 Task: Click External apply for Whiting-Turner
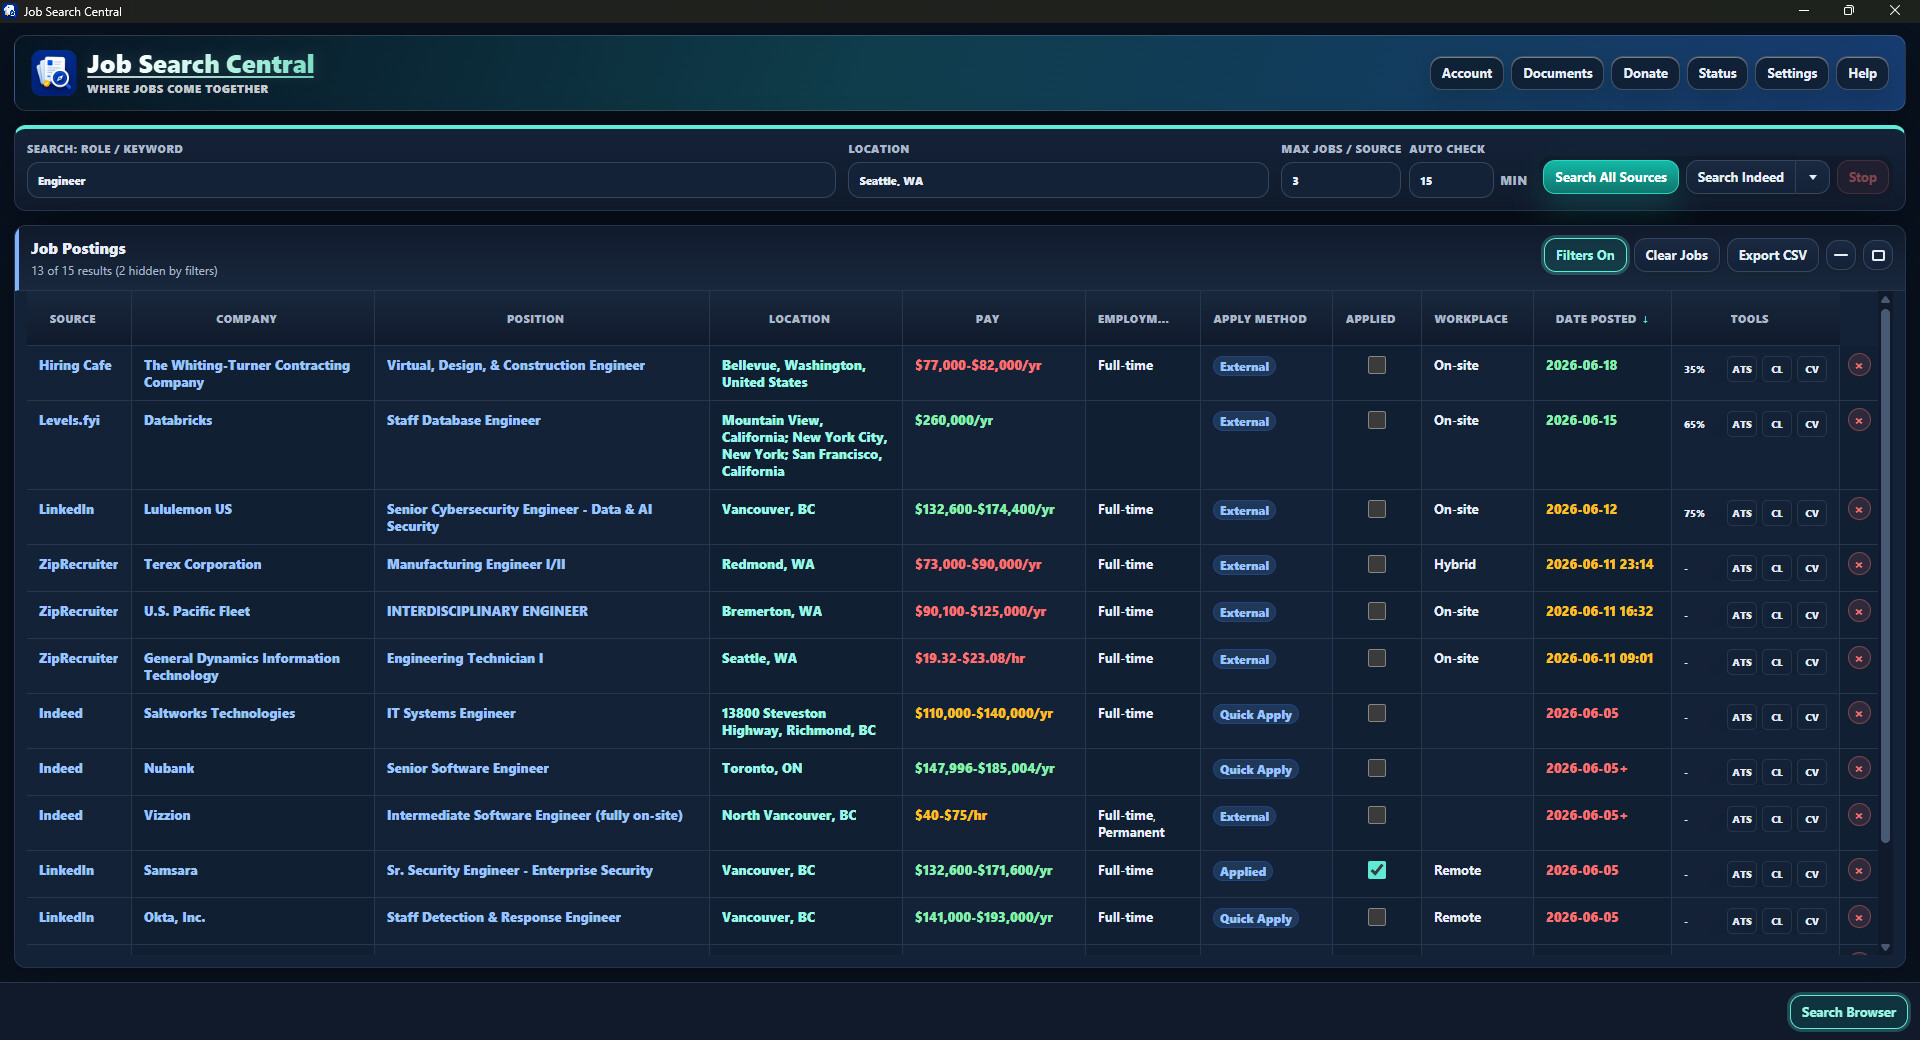point(1244,367)
